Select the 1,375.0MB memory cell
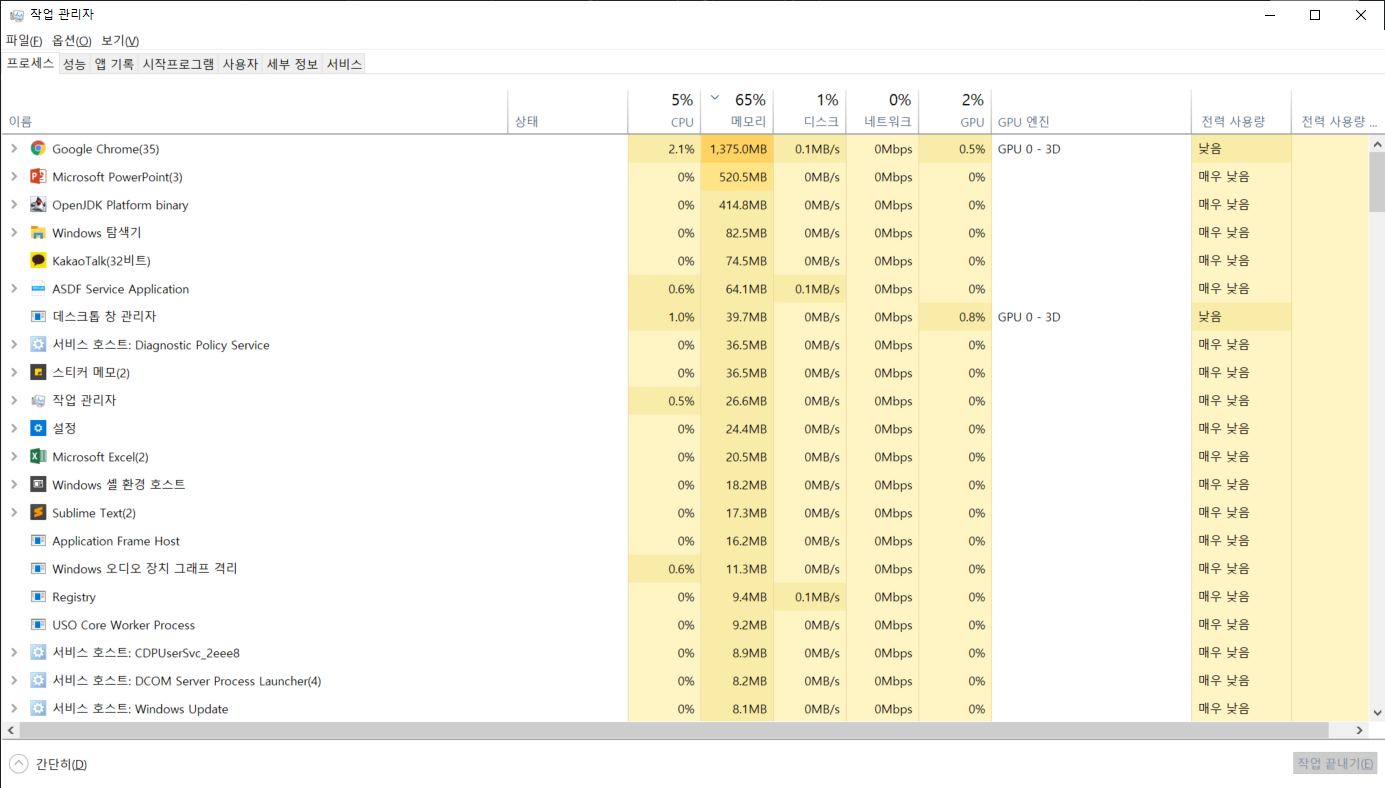The image size is (1385, 788). pyautogui.click(x=737, y=149)
